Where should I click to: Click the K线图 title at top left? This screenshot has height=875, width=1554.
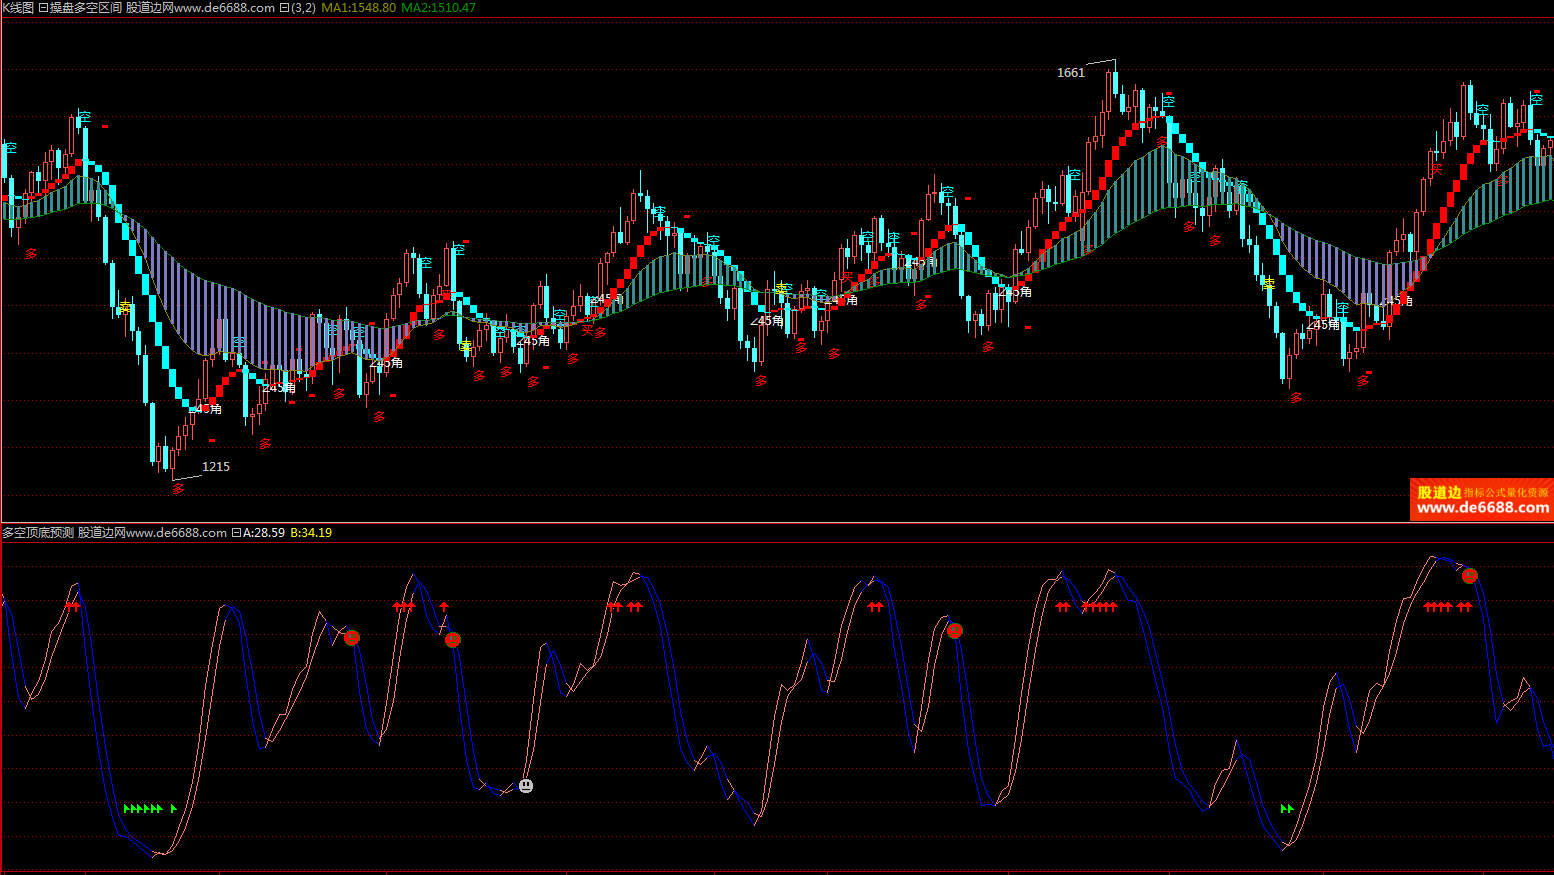(x=17, y=8)
